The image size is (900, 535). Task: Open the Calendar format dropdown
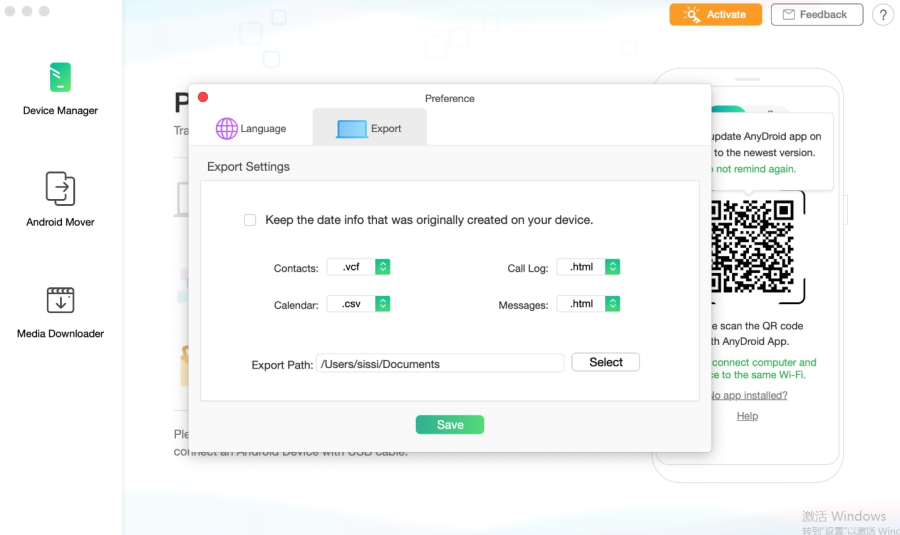(382, 304)
